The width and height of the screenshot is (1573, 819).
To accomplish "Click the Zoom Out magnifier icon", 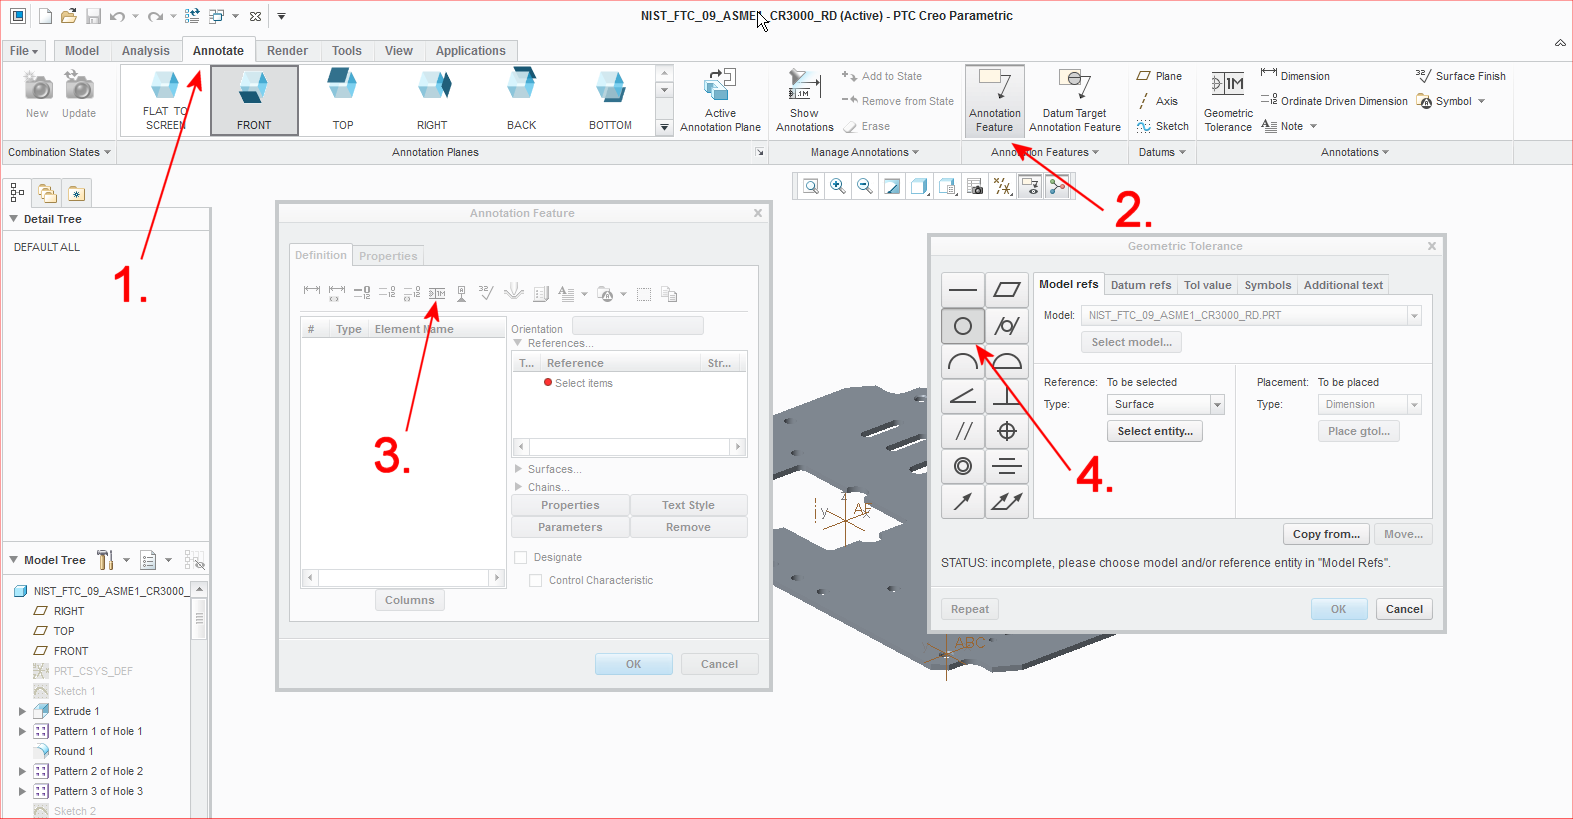I will (865, 186).
